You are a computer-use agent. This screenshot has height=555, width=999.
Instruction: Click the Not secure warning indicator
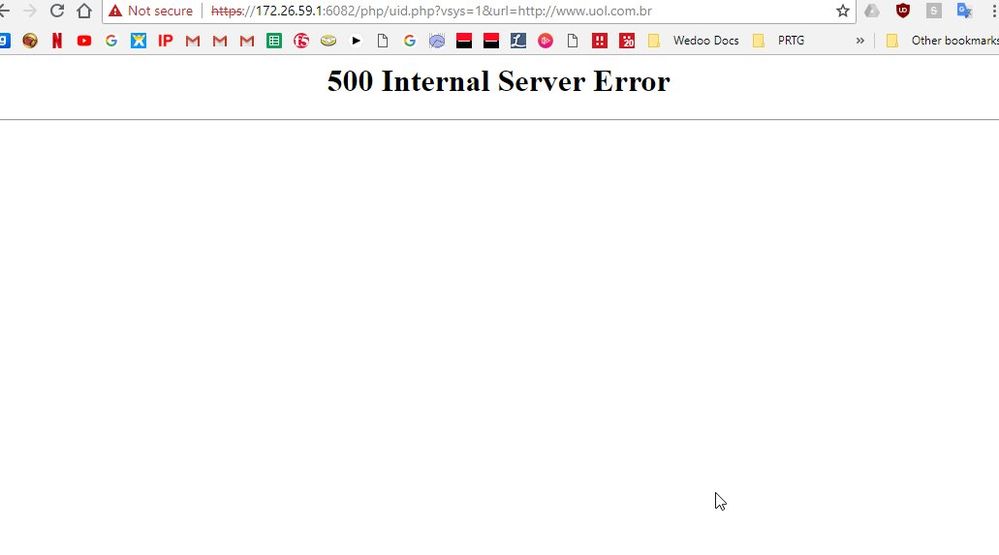pyautogui.click(x=150, y=11)
